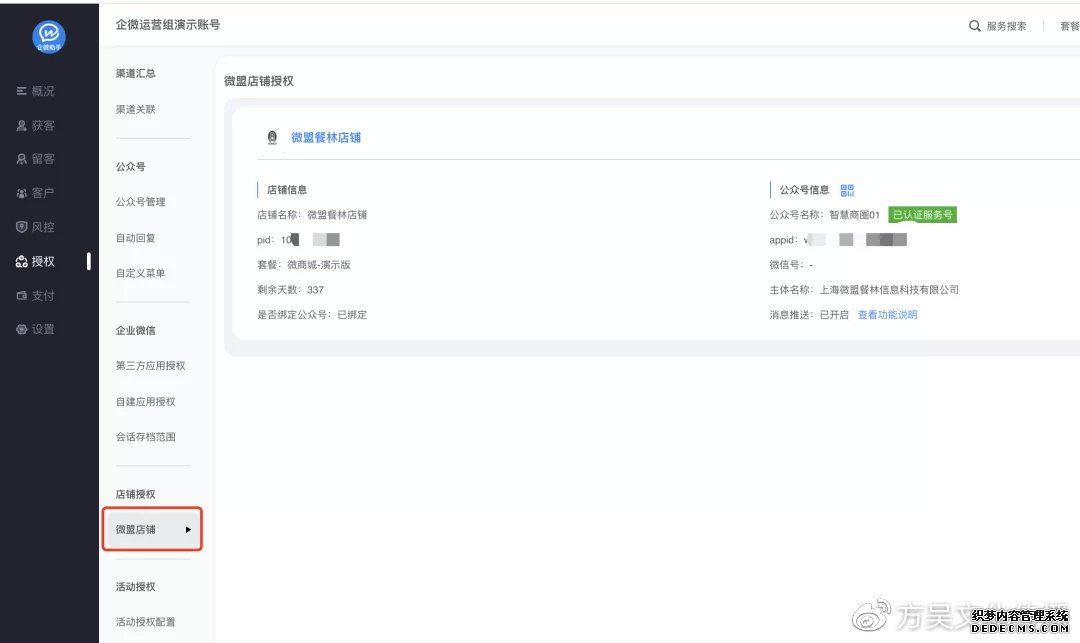
Task: Click the 企业微信 section header
Action: tap(136, 330)
